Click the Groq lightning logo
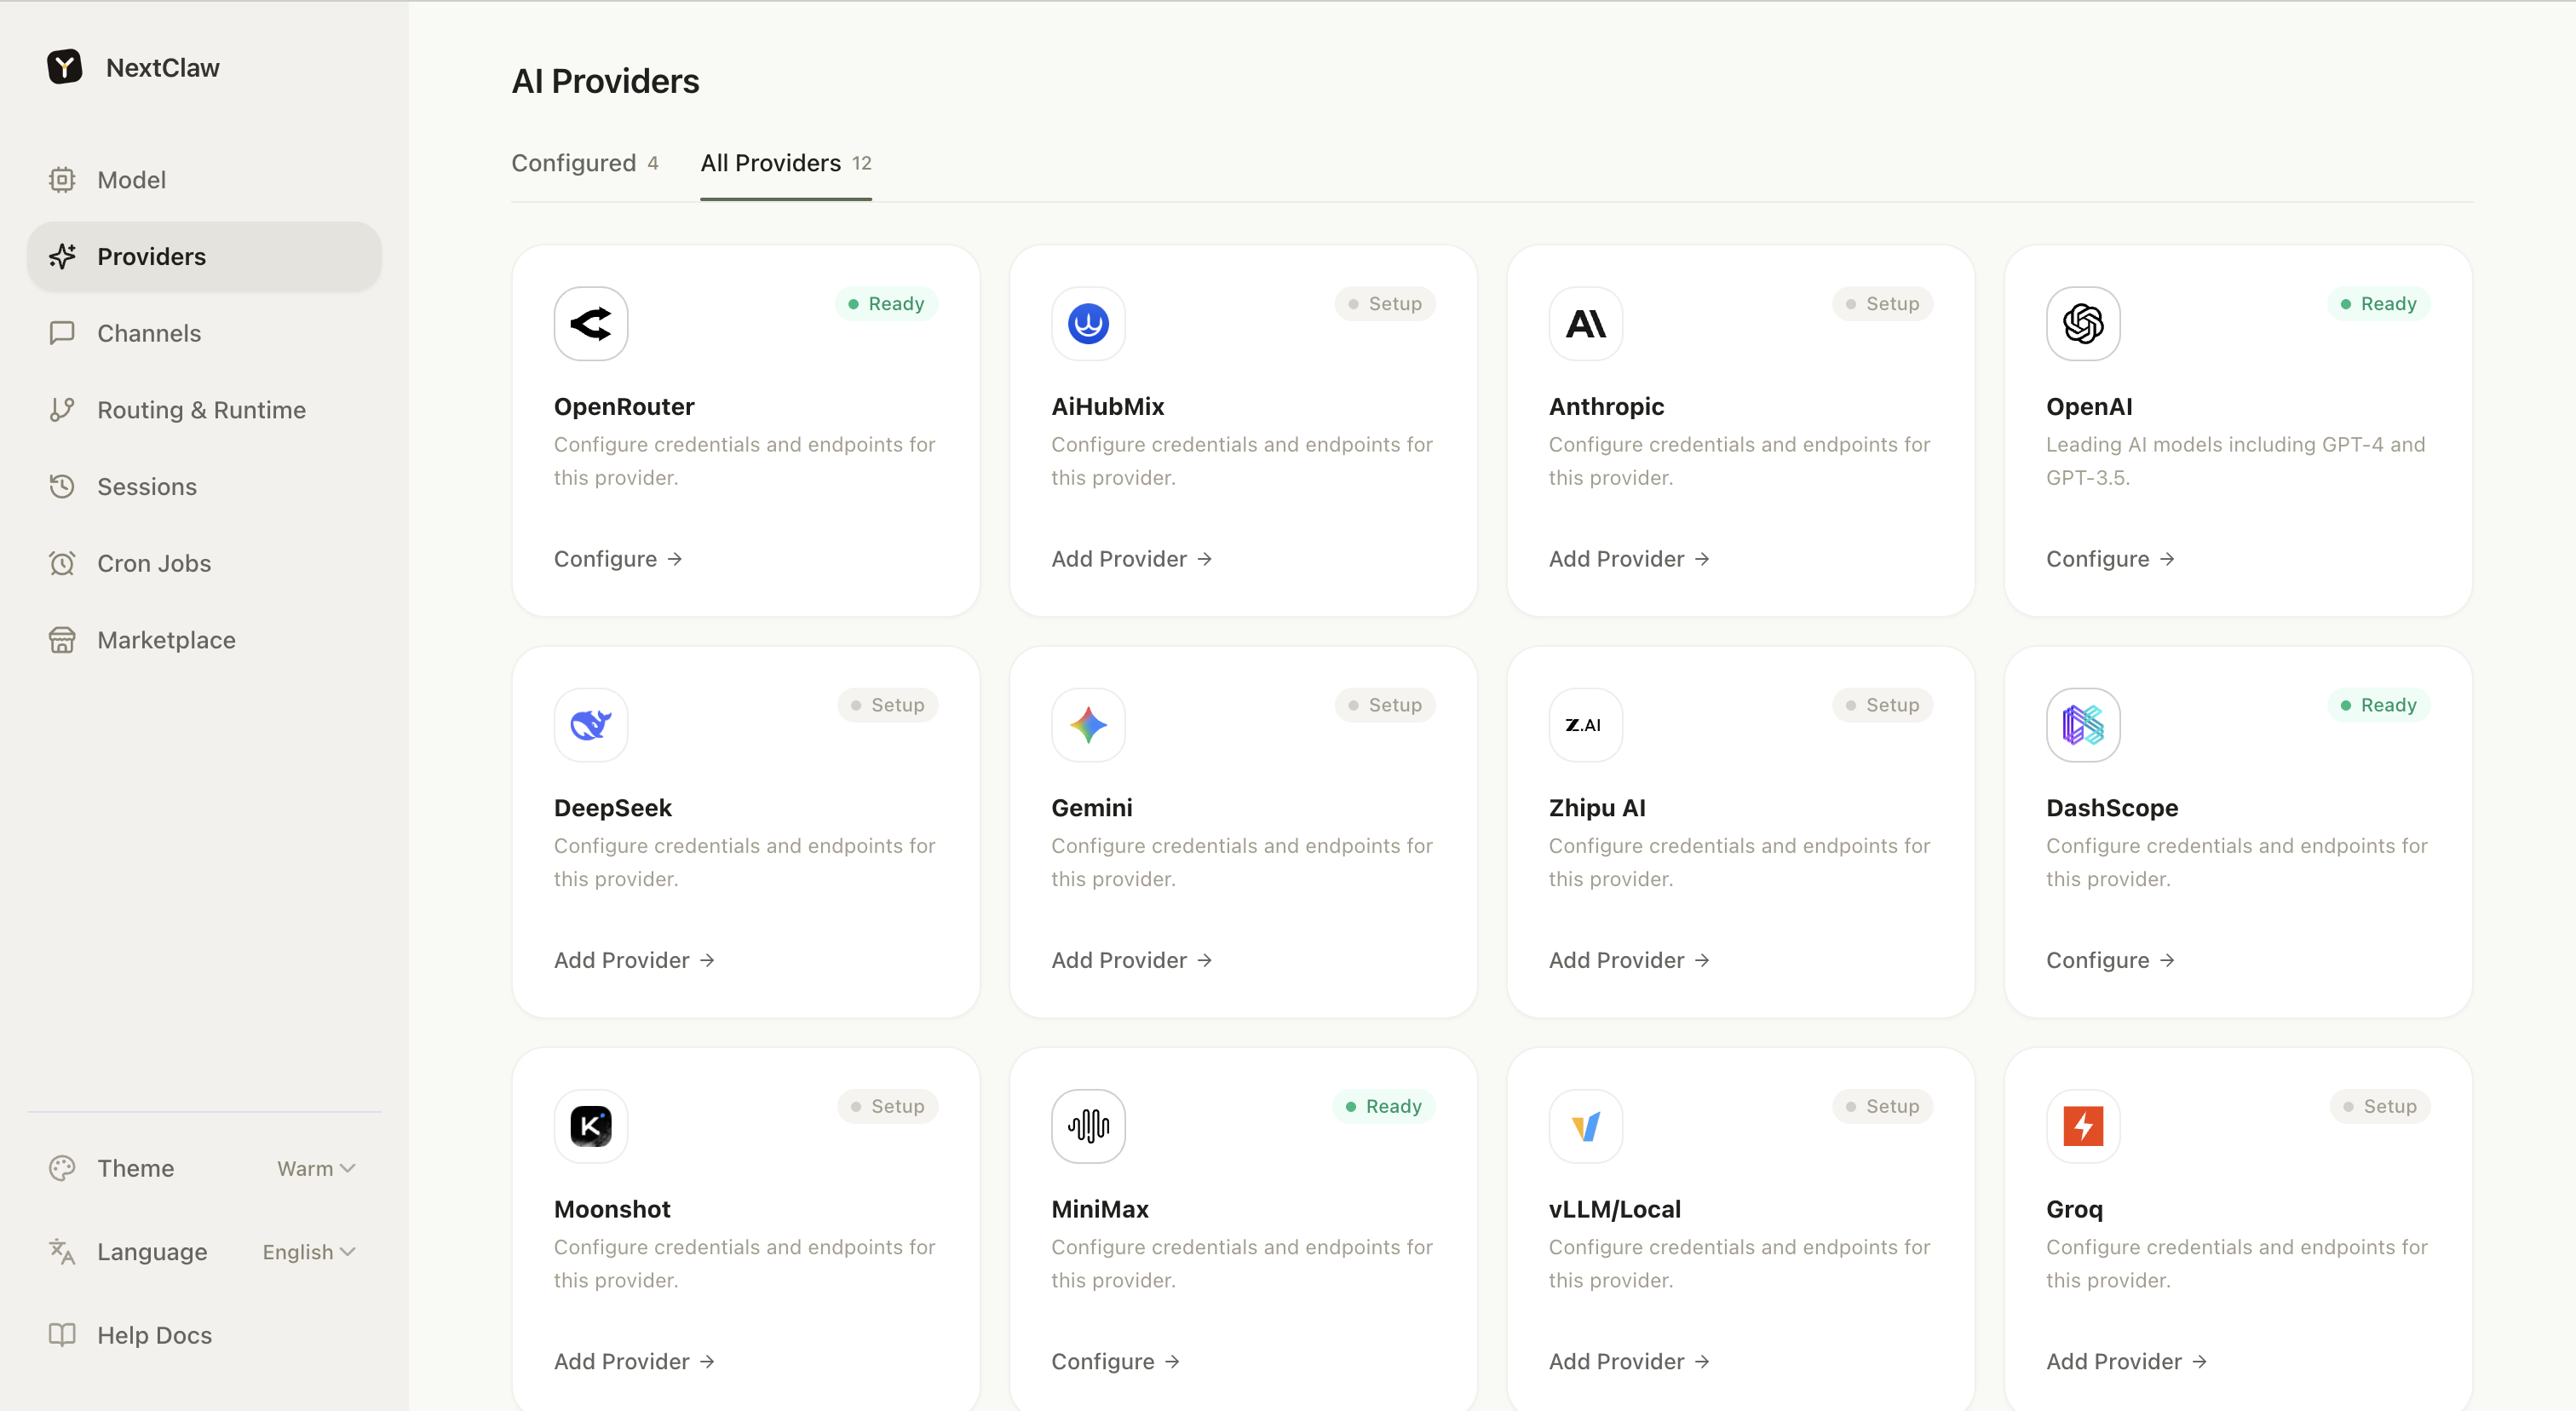 (x=2082, y=1126)
